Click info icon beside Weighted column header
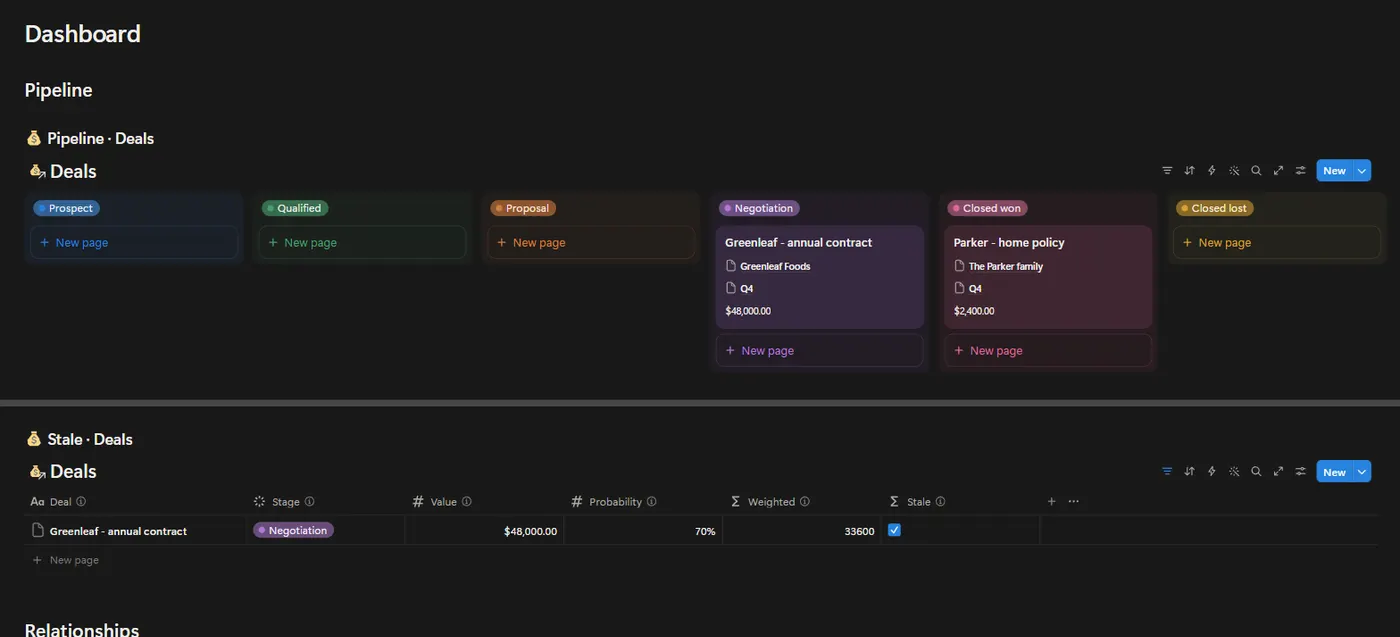Screen dimensions: 1400x637 point(804,502)
